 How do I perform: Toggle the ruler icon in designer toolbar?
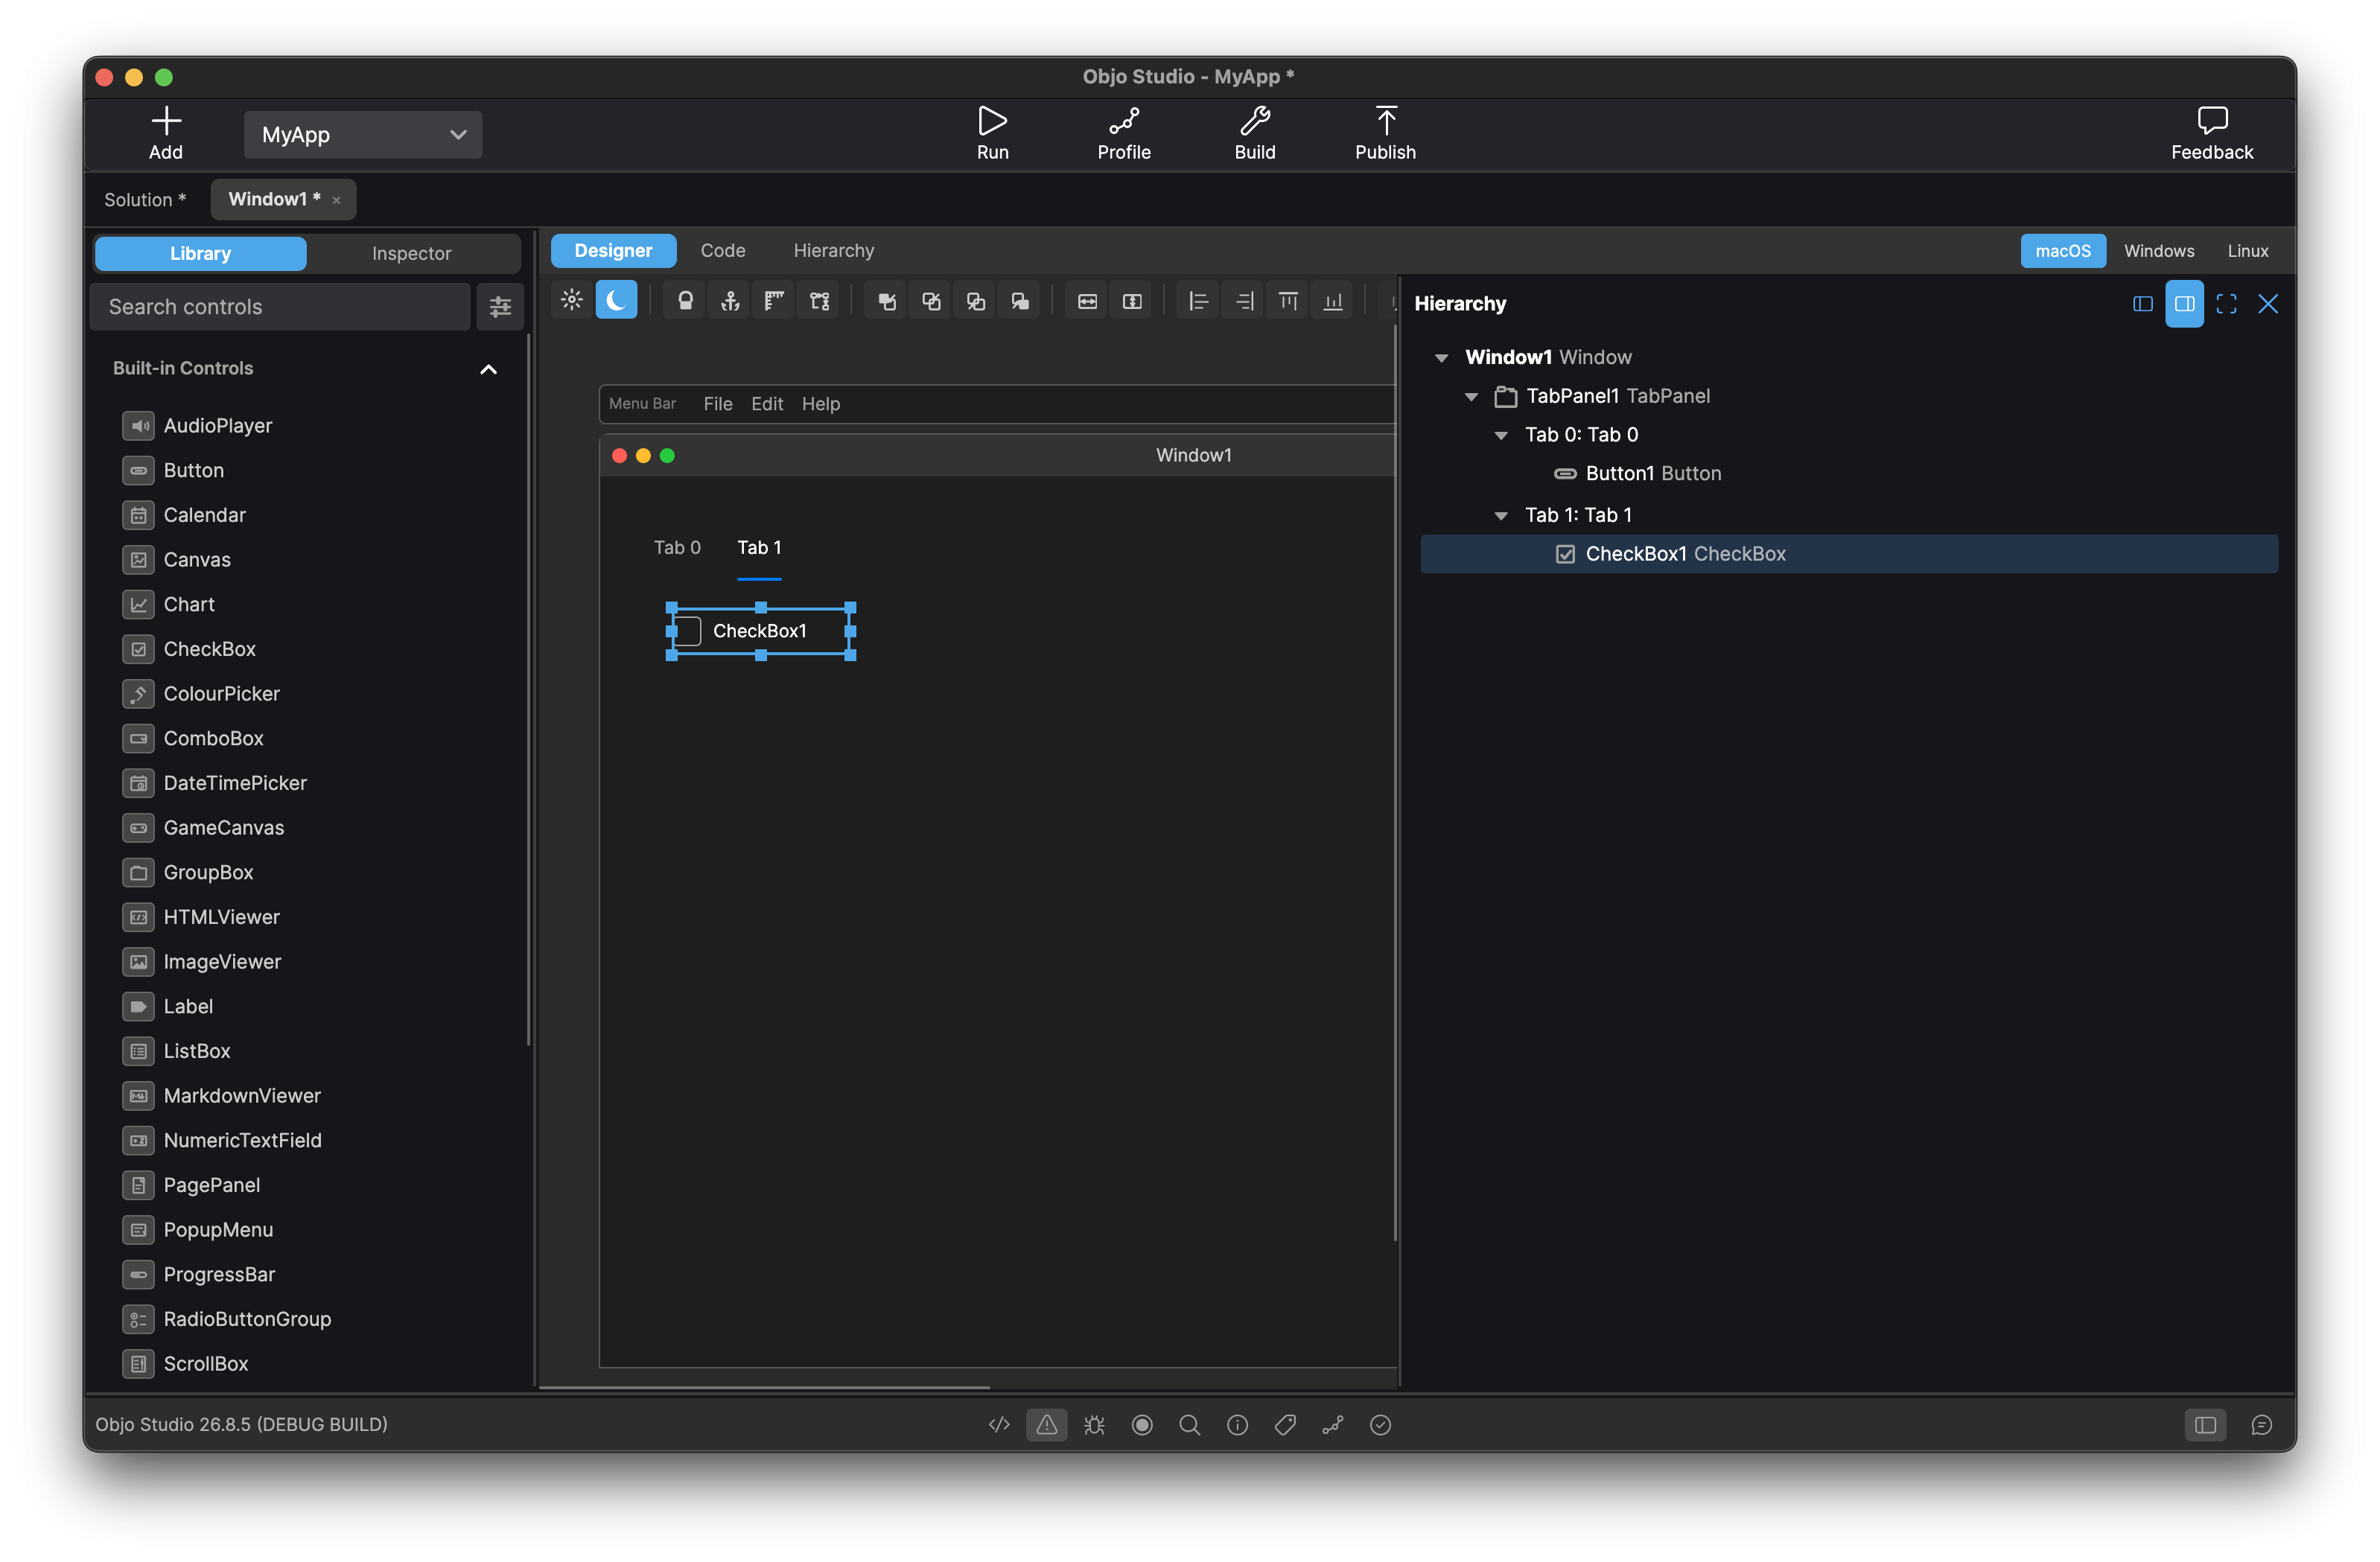(x=774, y=301)
